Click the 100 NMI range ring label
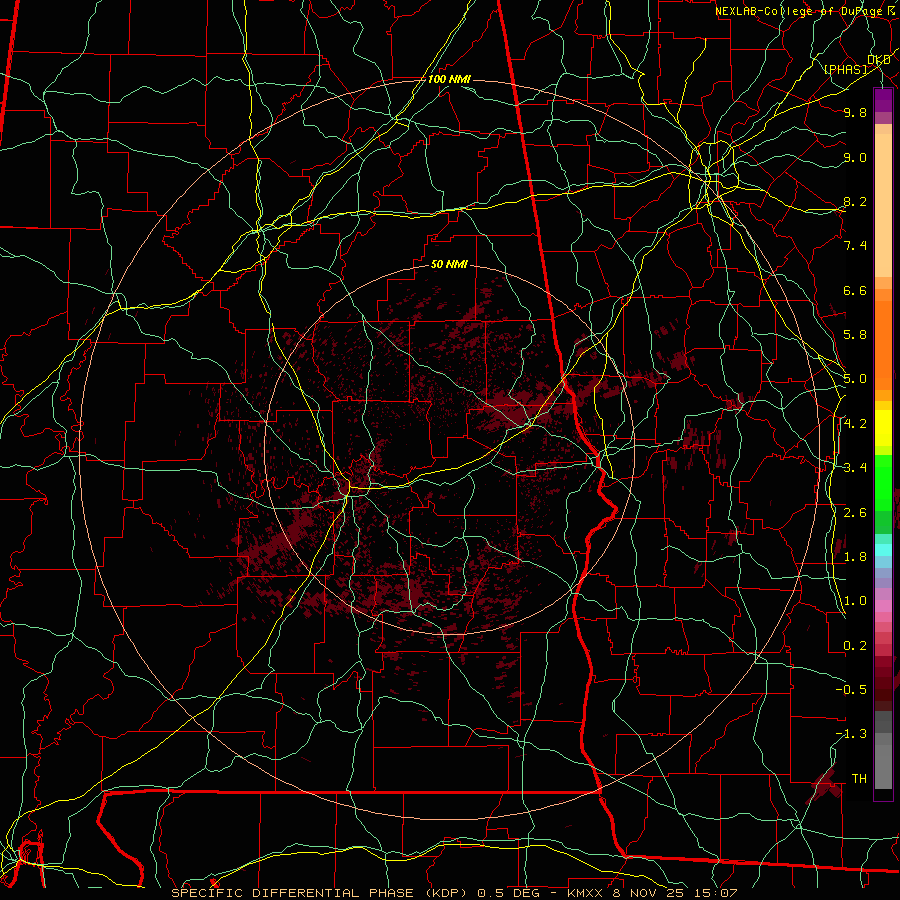Screen dimensions: 900x900 449,79
